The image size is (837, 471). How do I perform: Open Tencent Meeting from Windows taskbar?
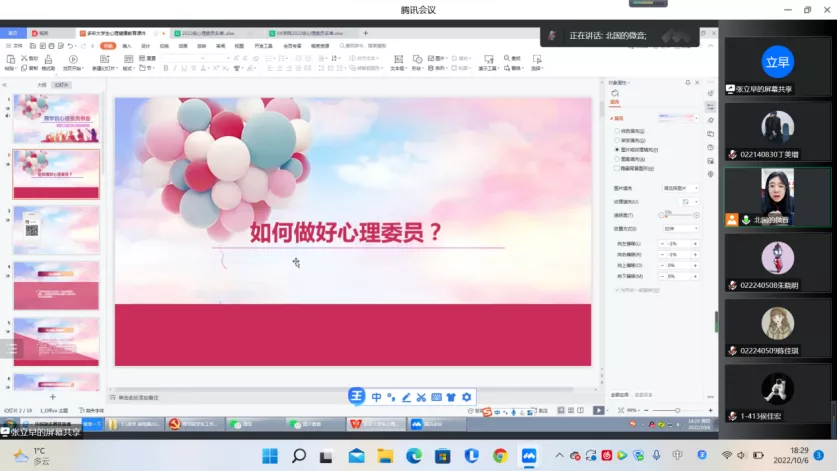(x=529, y=456)
